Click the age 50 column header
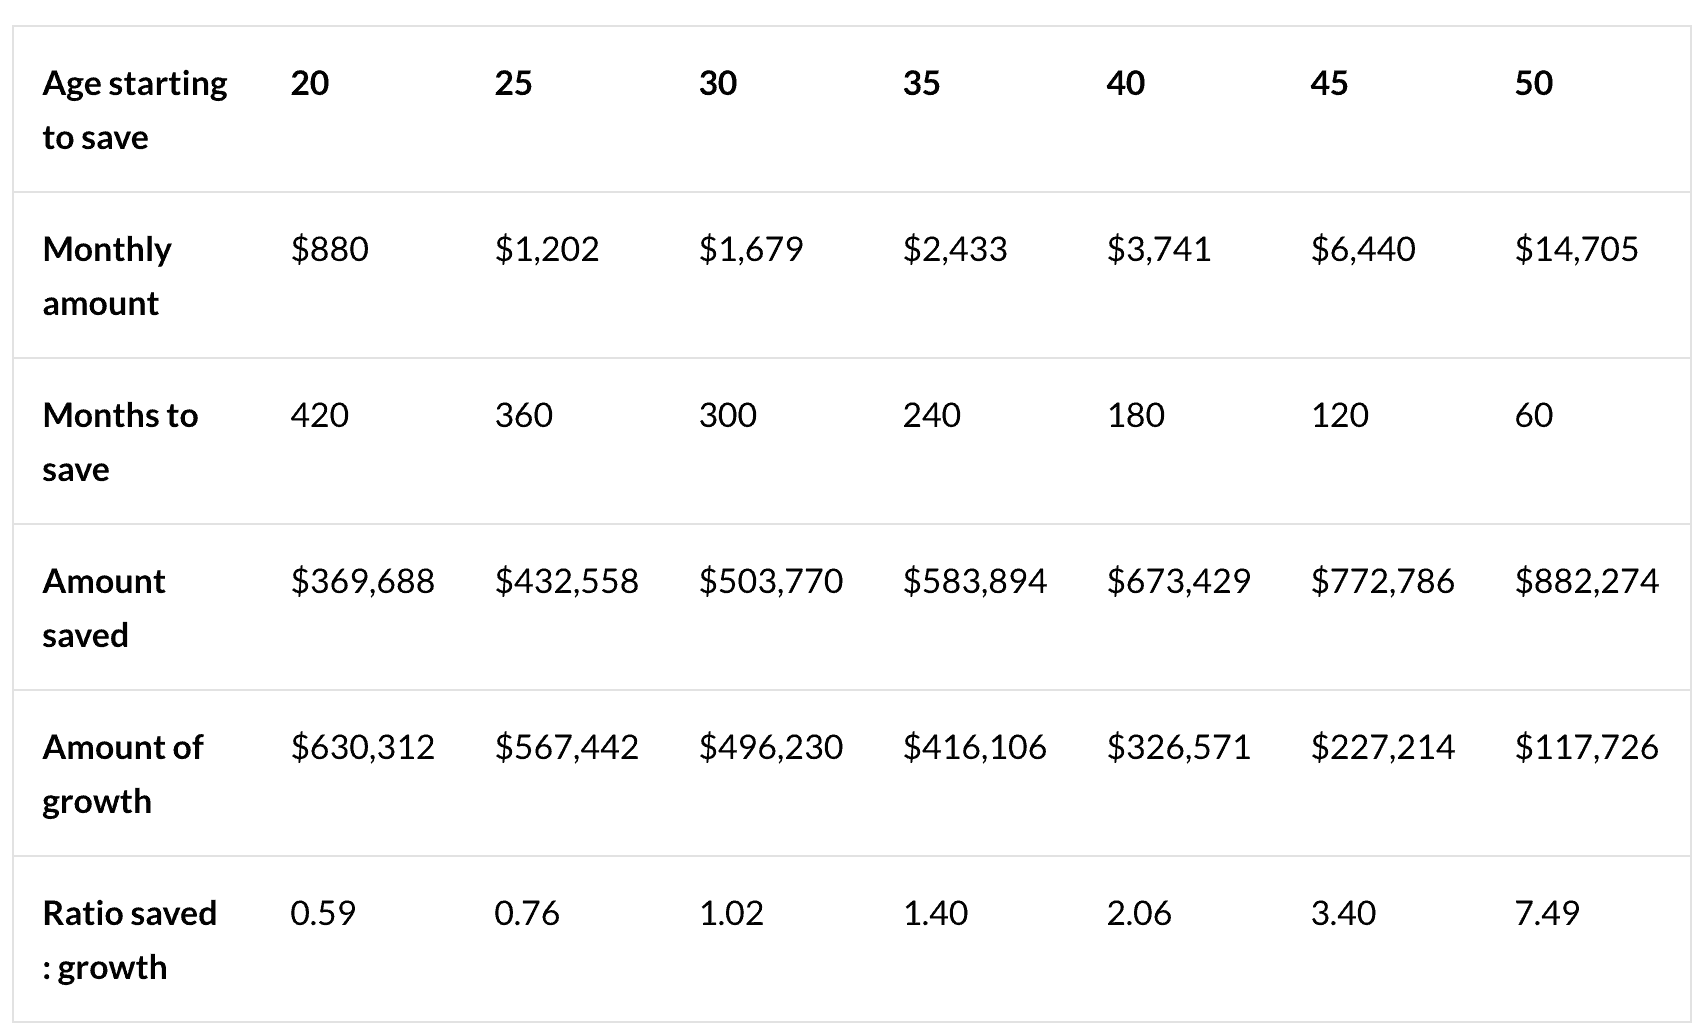This screenshot has height=1034, width=1704. 1533,83
